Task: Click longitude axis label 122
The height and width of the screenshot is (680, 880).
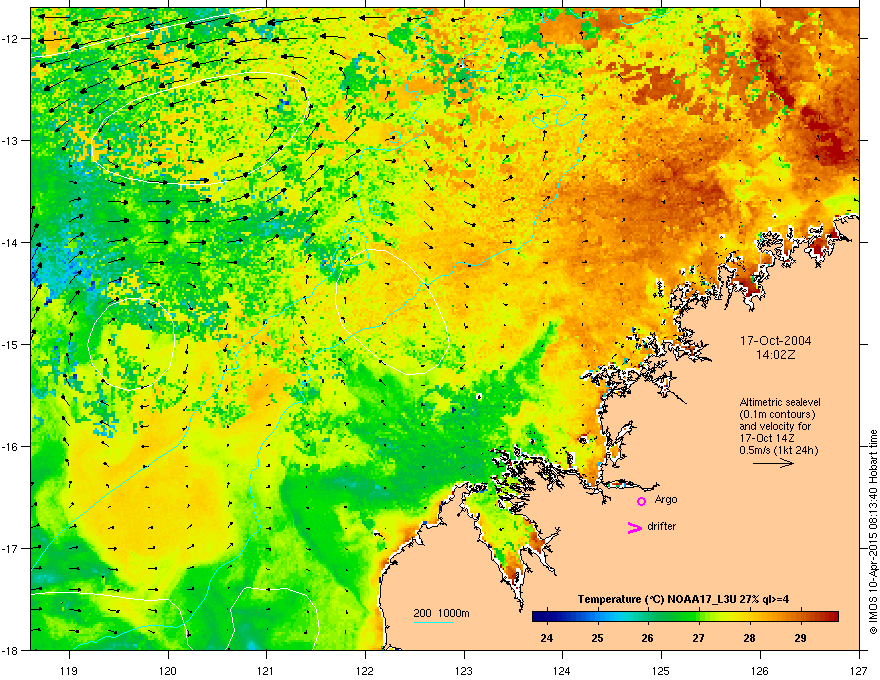Action: pyautogui.click(x=365, y=670)
